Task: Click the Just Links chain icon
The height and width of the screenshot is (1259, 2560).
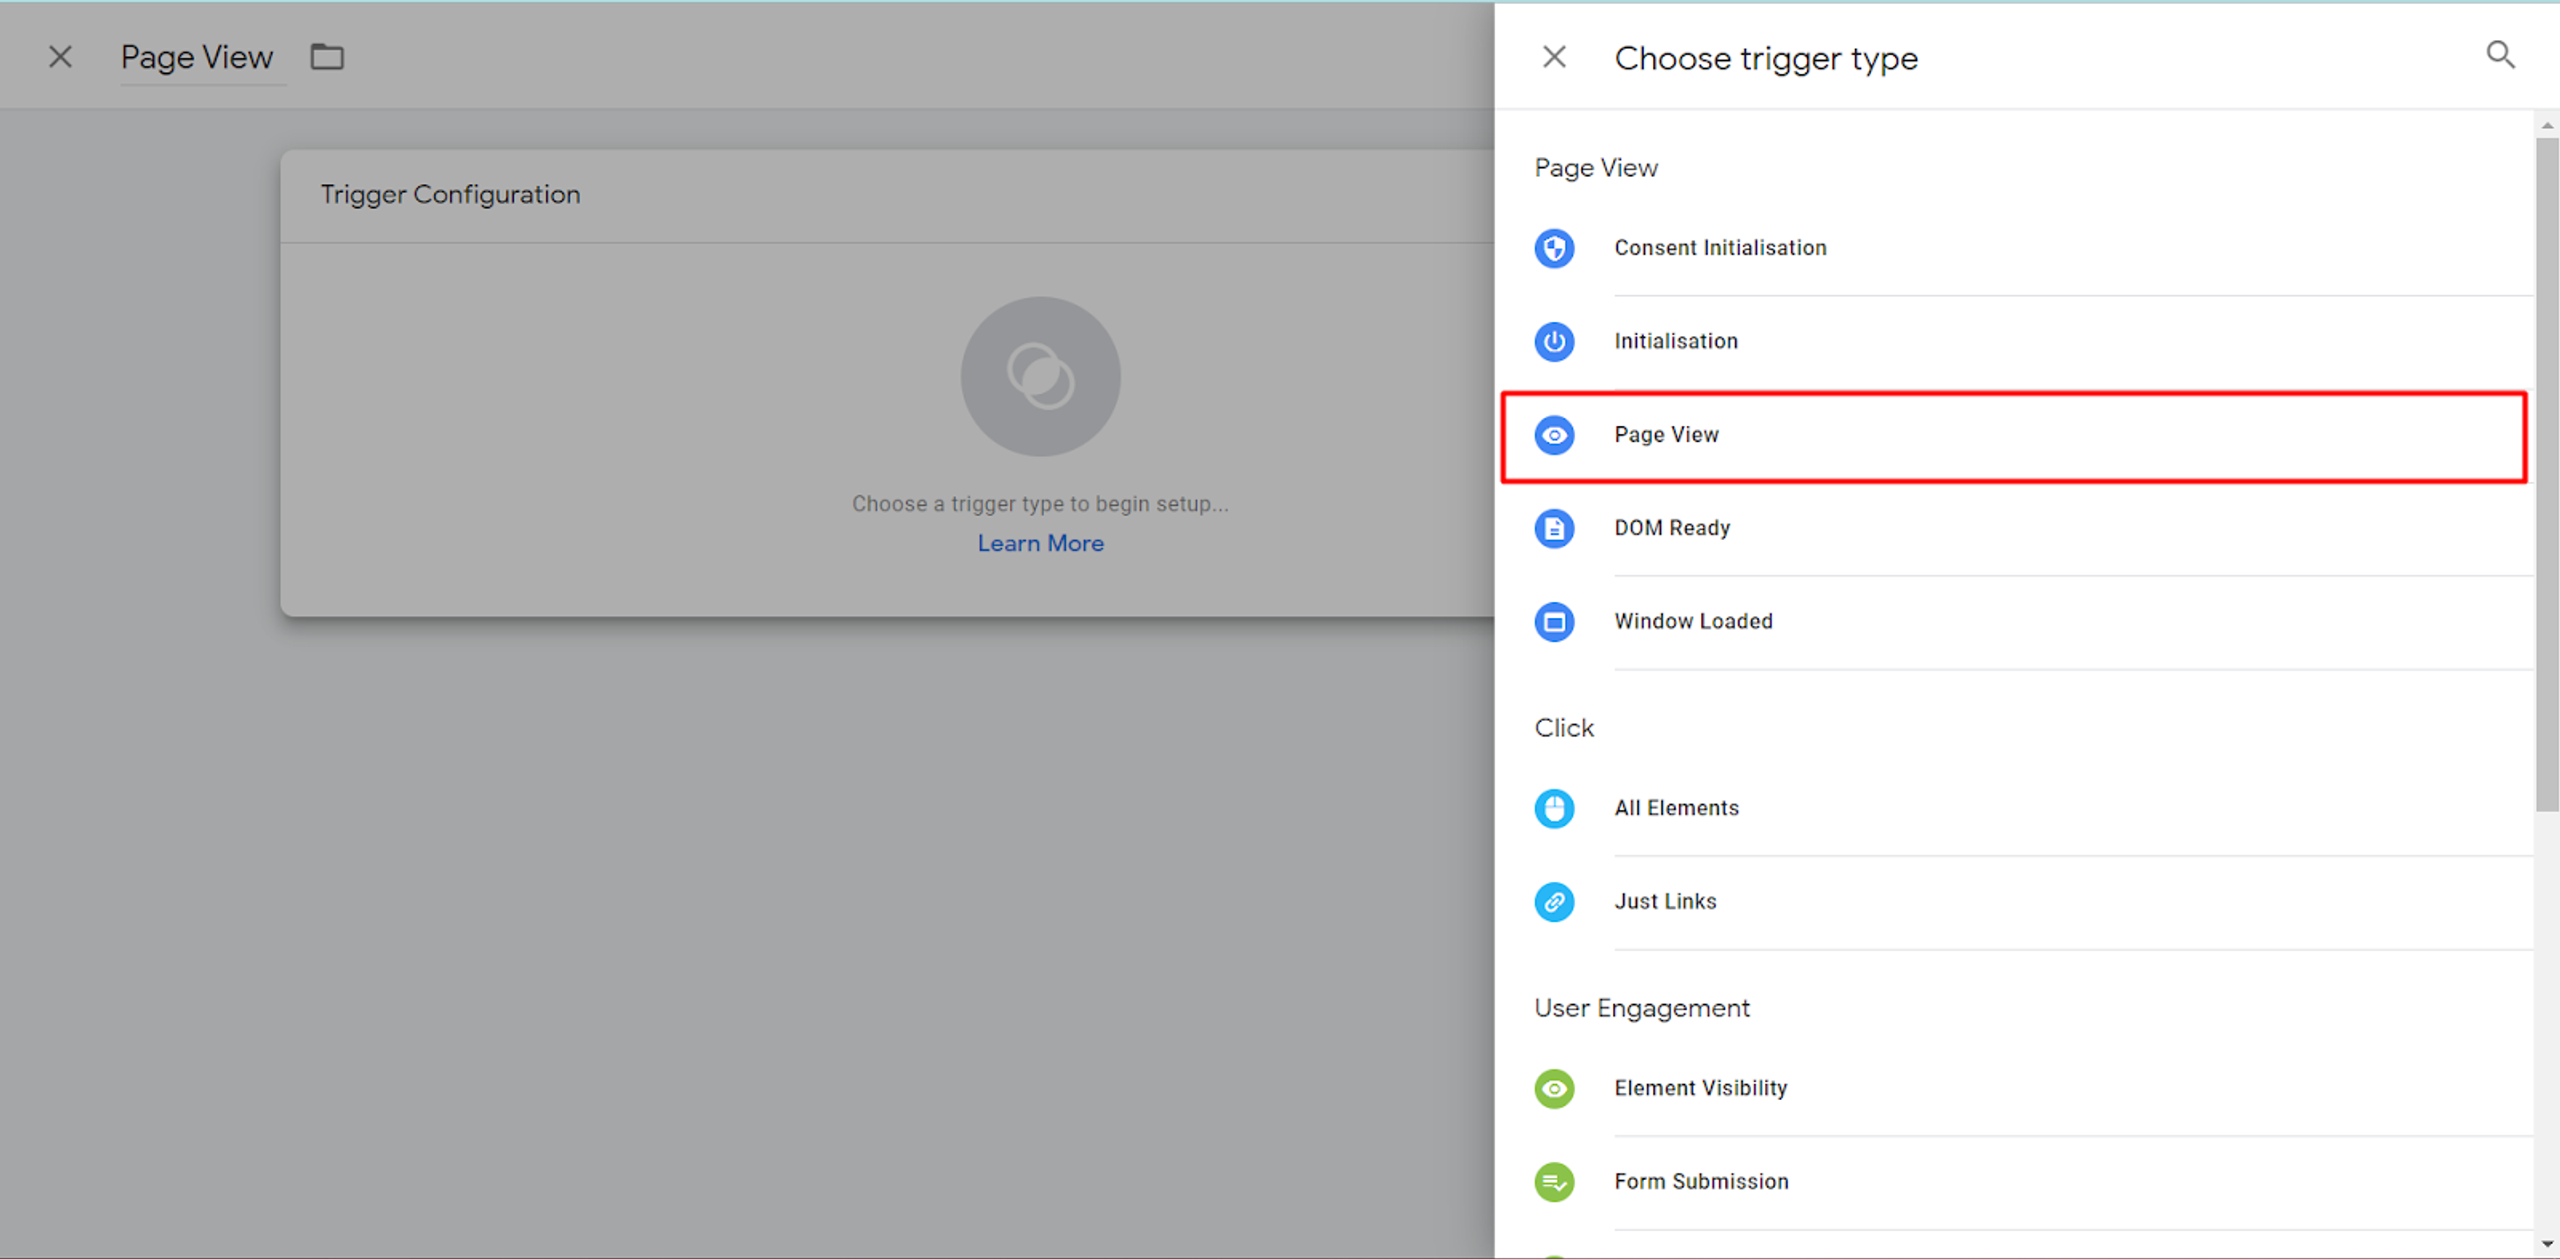Action: click(x=1554, y=902)
